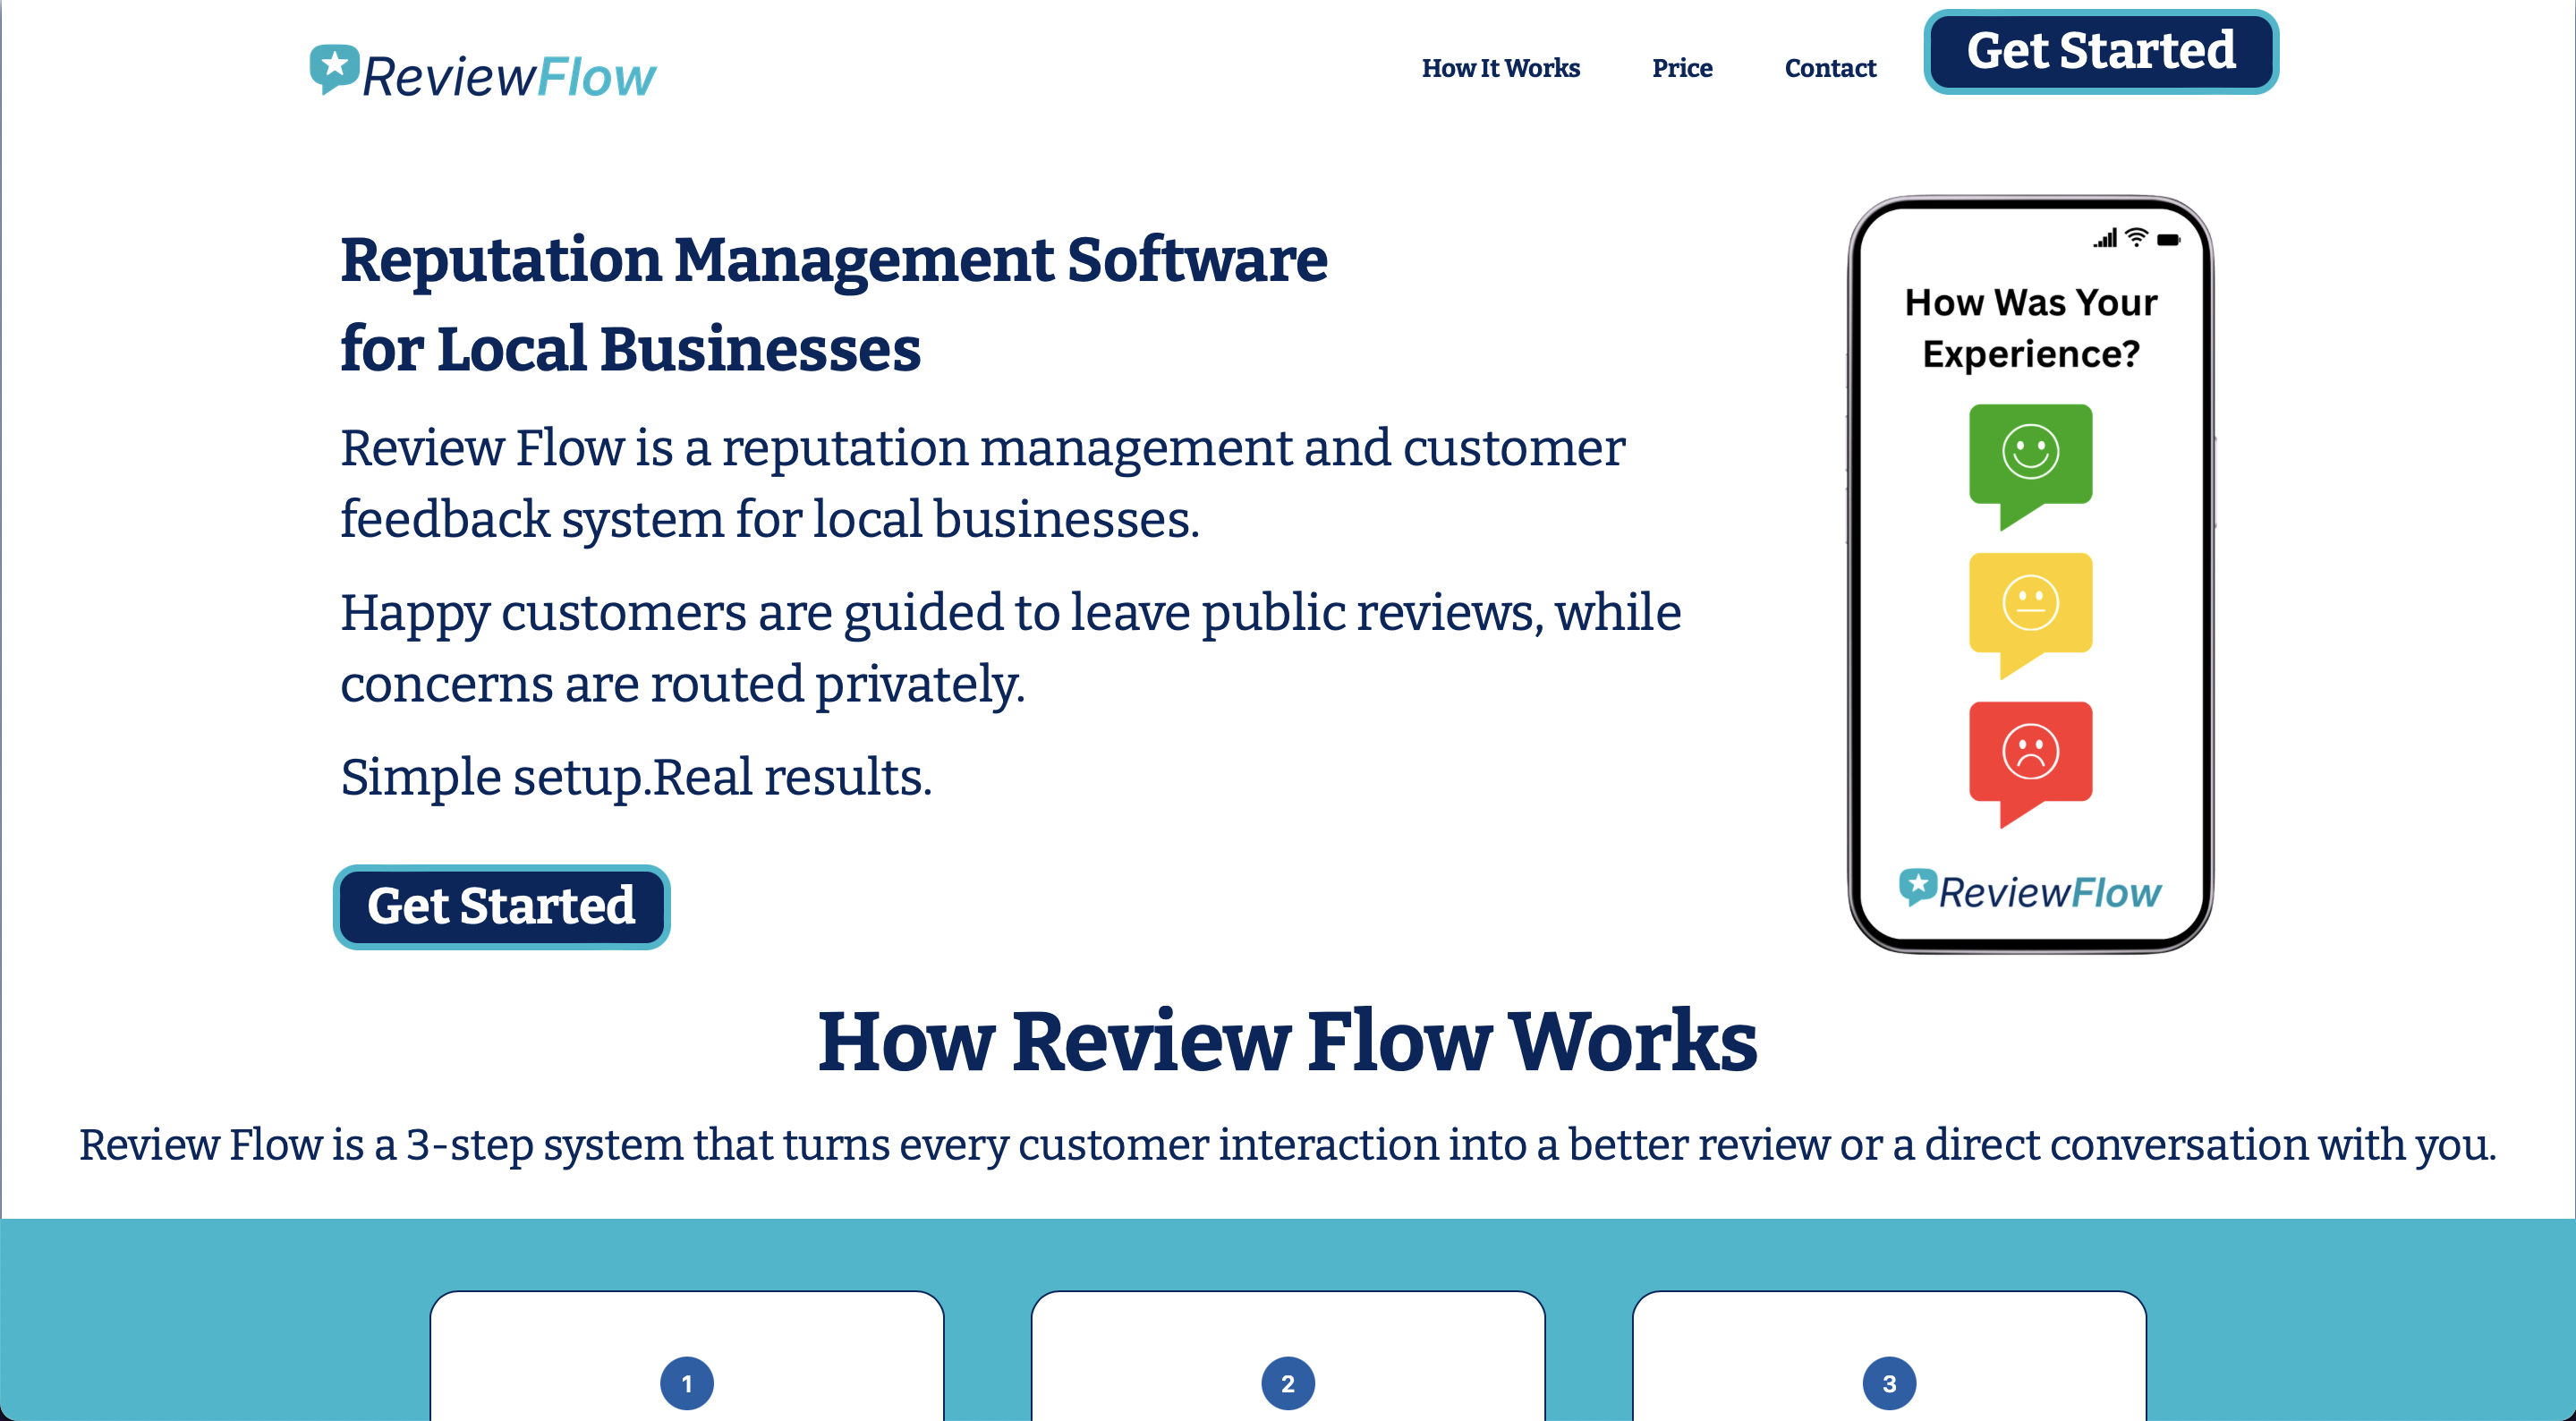Click the phone battery status icon
This screenshot has width=2576, height=1421.
coord(2168,239)
